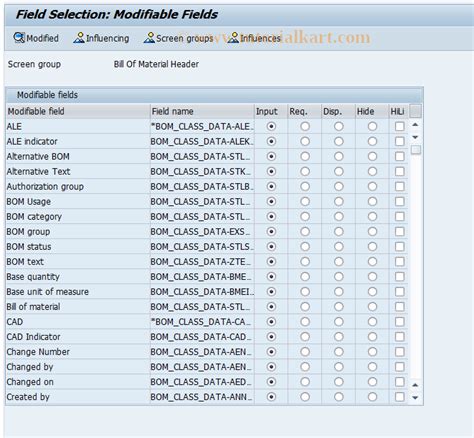
Task: Hide the BOM category field
Action: tap(372, 216)
